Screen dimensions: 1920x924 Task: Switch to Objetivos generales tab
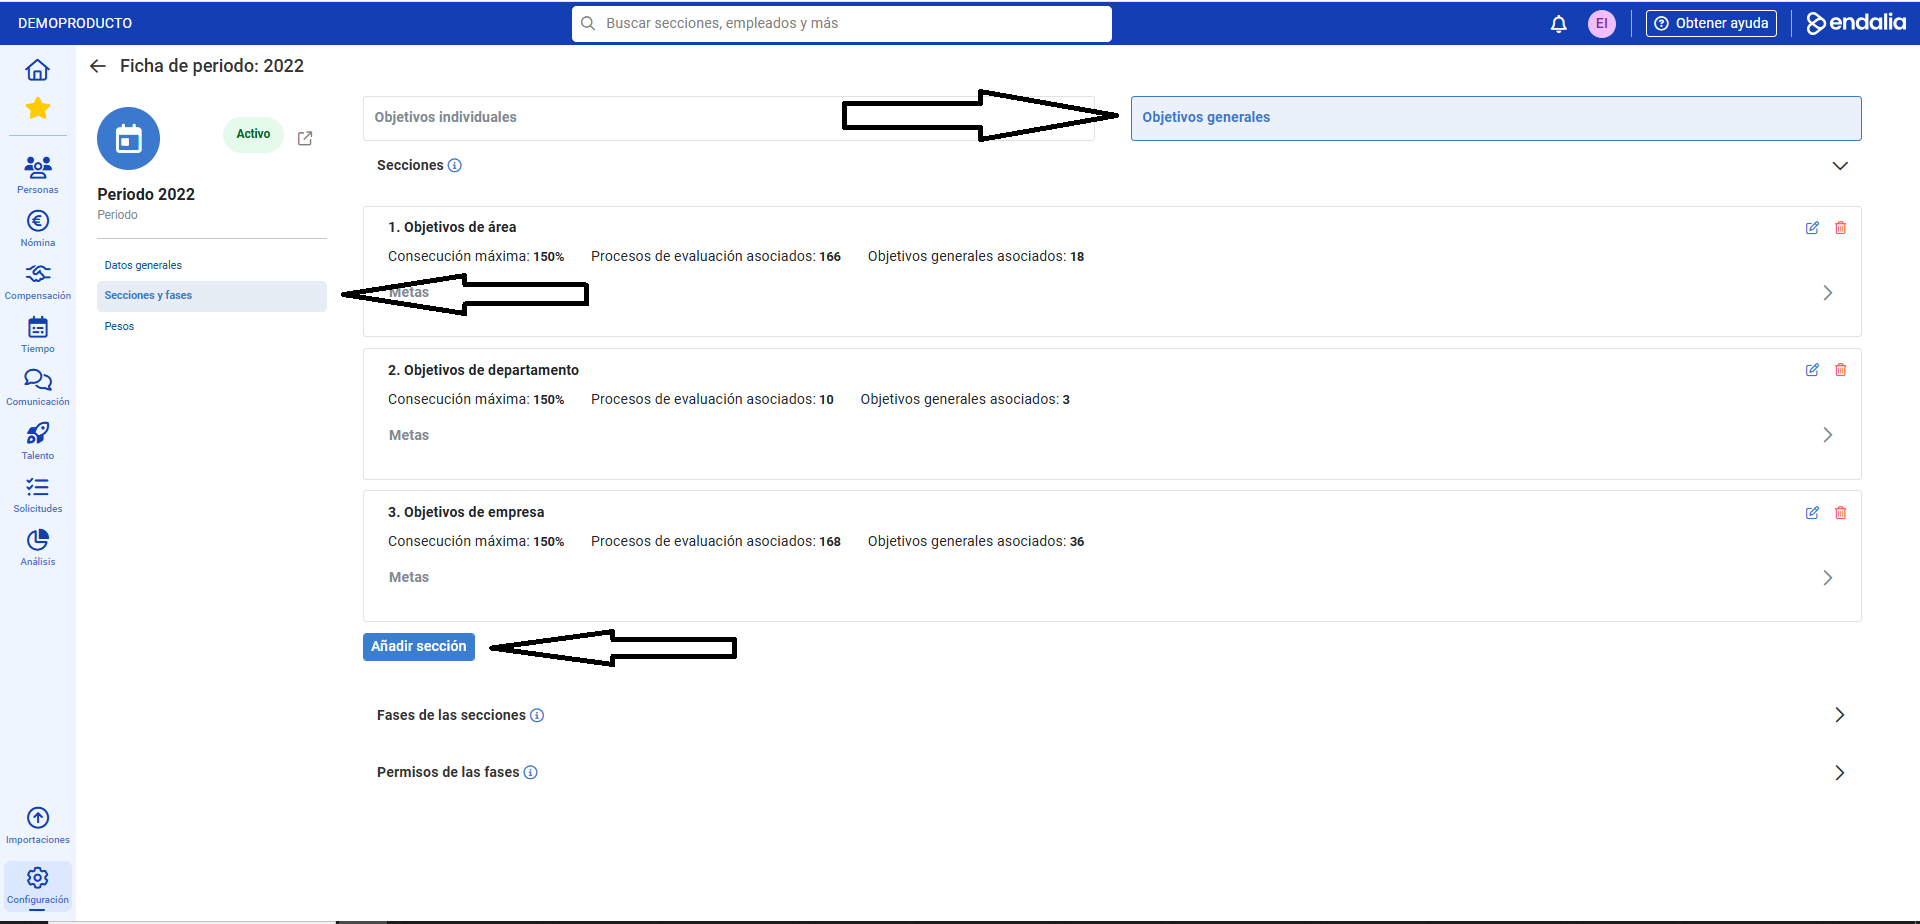click(1496, 118)
